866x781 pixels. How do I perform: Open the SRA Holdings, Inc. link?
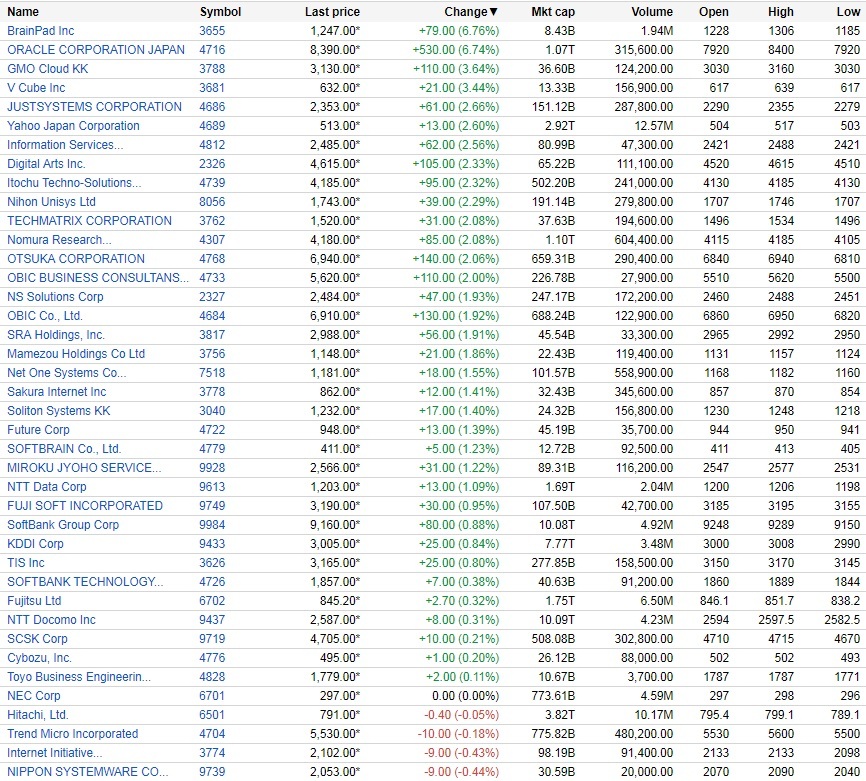[56, 335]
